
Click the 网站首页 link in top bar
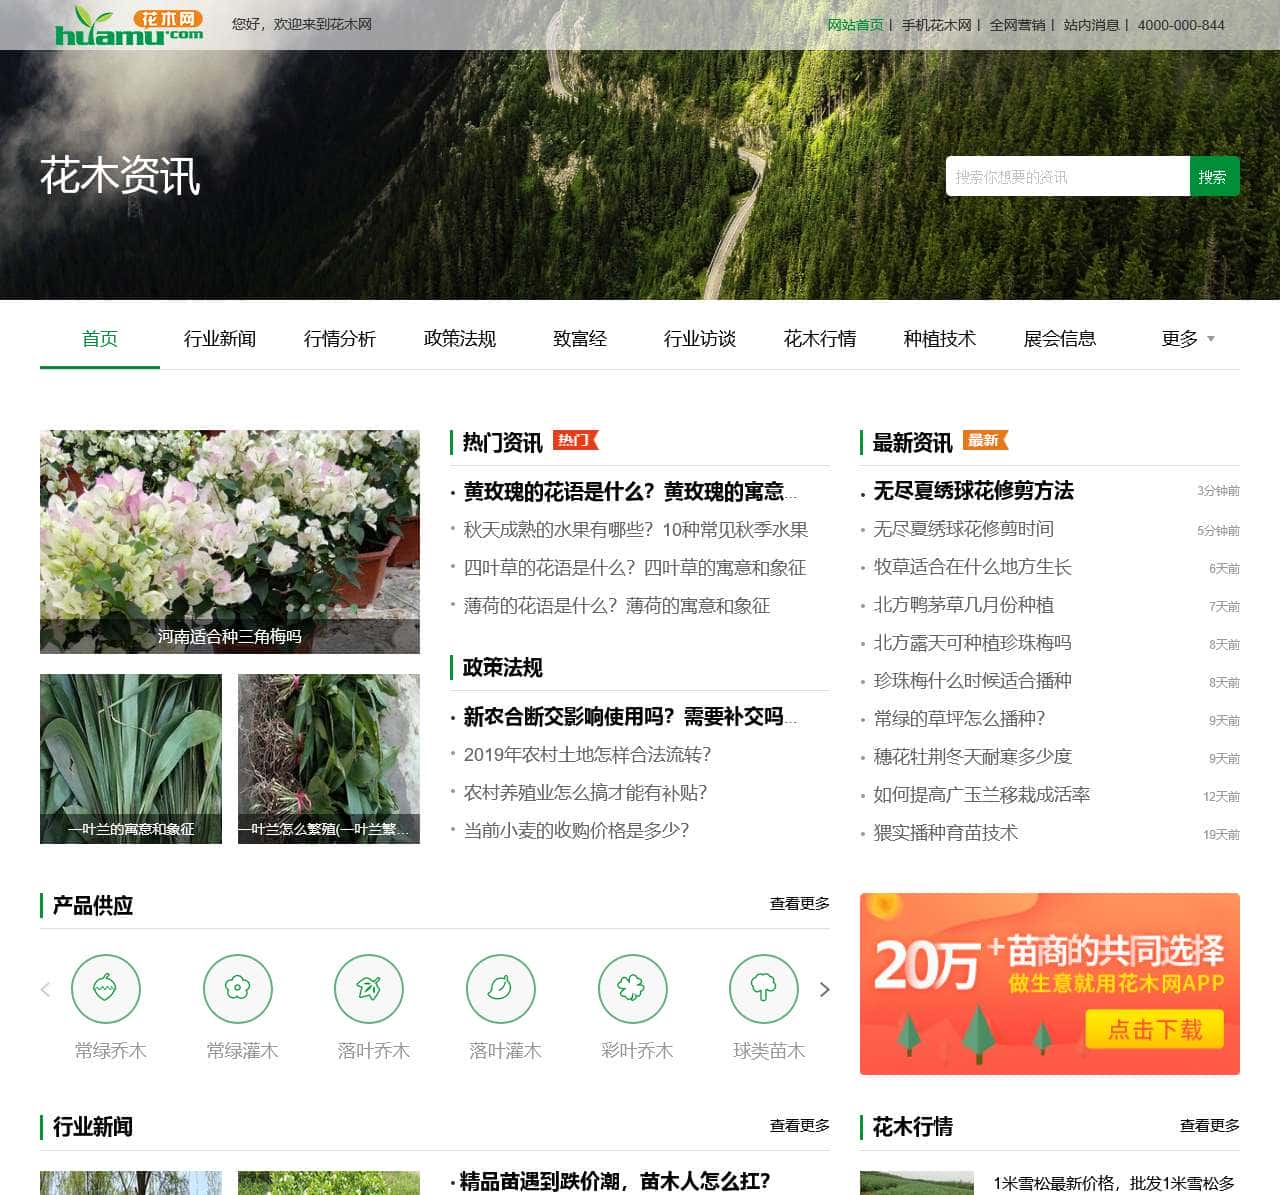point(854,25)
